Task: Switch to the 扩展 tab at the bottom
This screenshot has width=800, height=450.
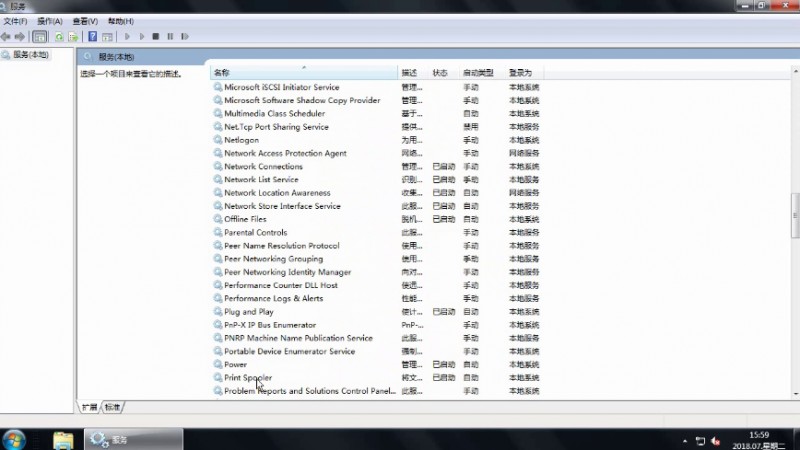Action: pos(89,407)
